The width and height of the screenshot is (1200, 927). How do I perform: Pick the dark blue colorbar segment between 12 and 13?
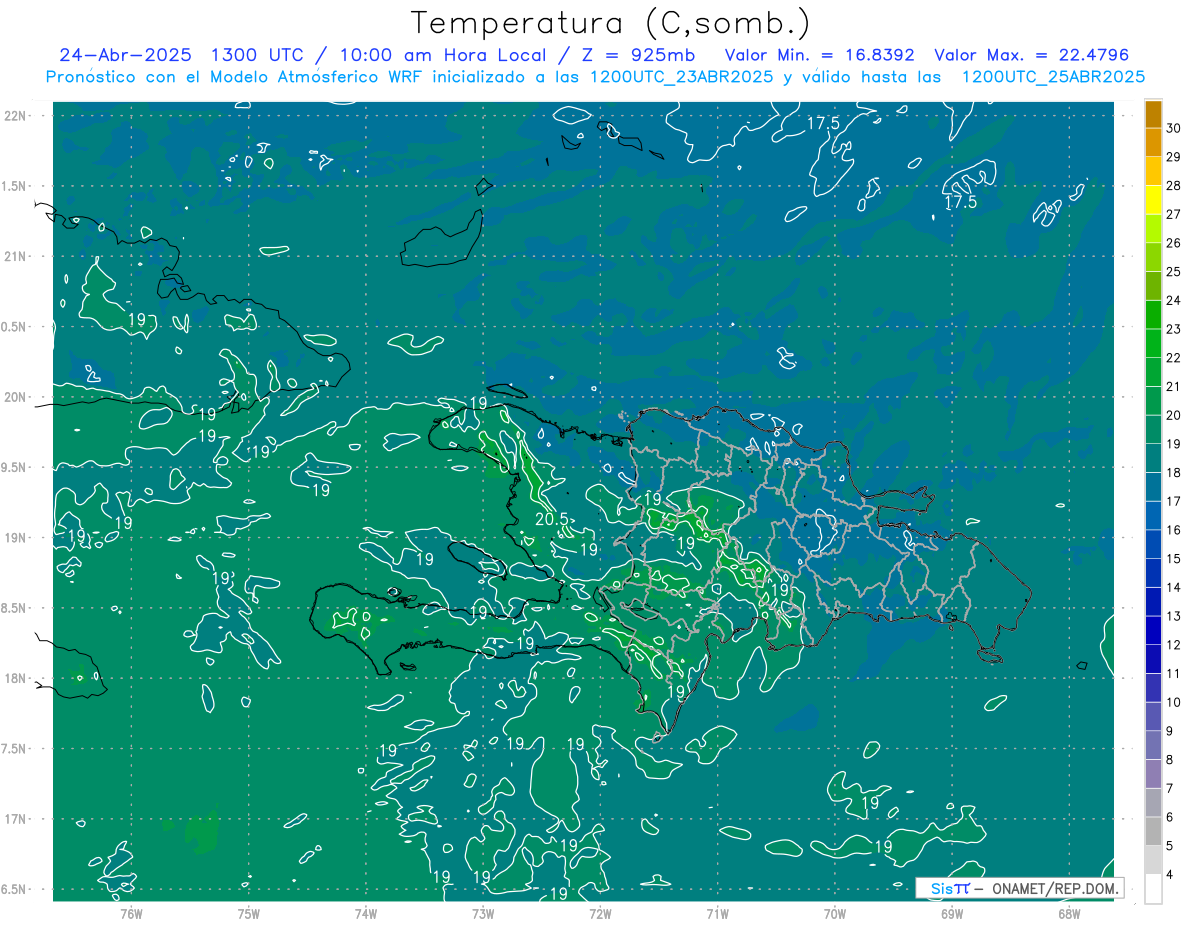(x=1153, y=630)
